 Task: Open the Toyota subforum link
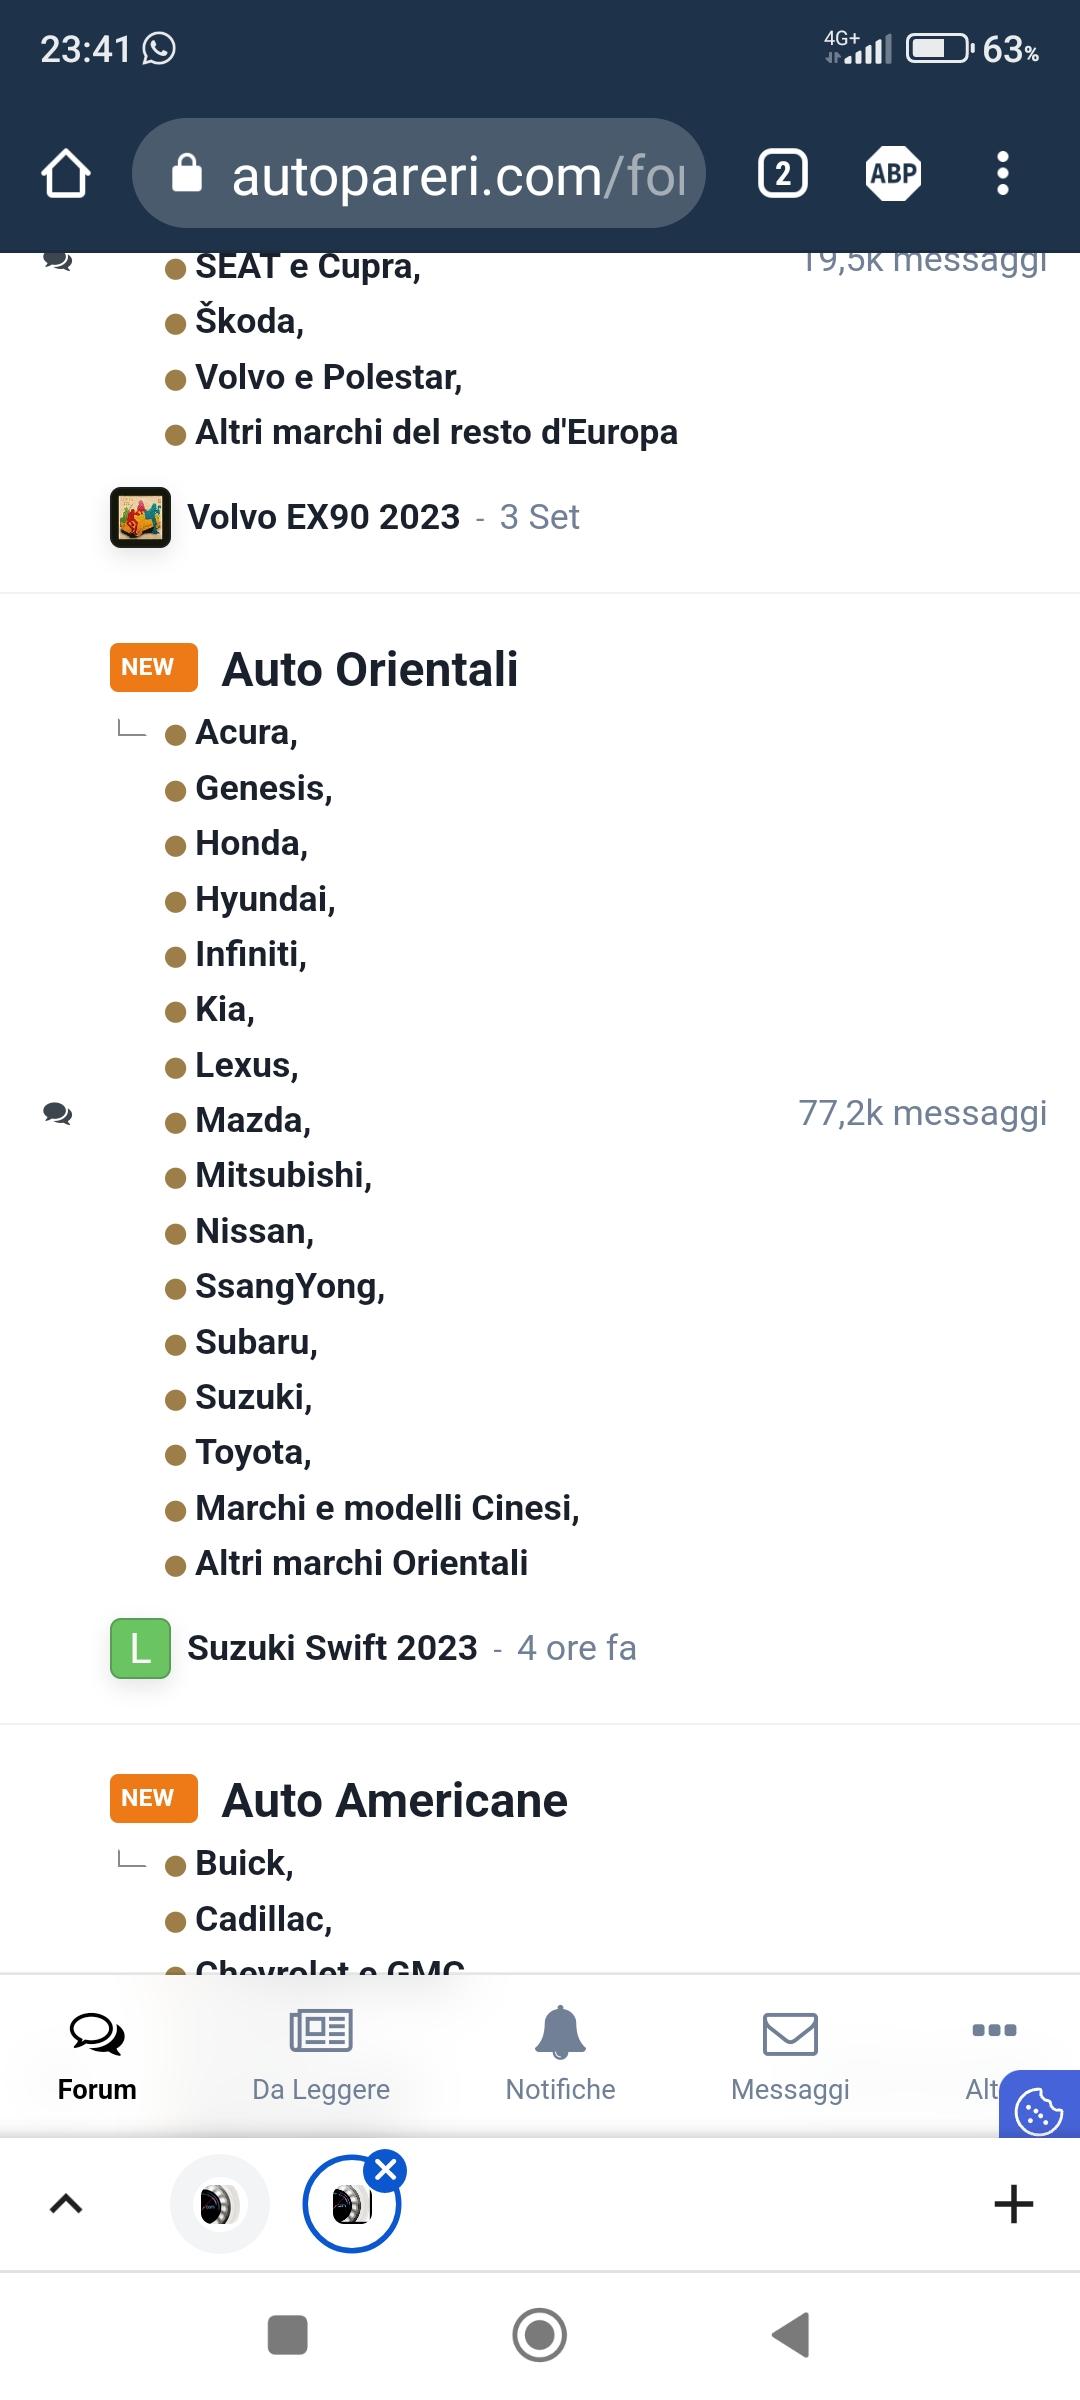[253, 1452]
